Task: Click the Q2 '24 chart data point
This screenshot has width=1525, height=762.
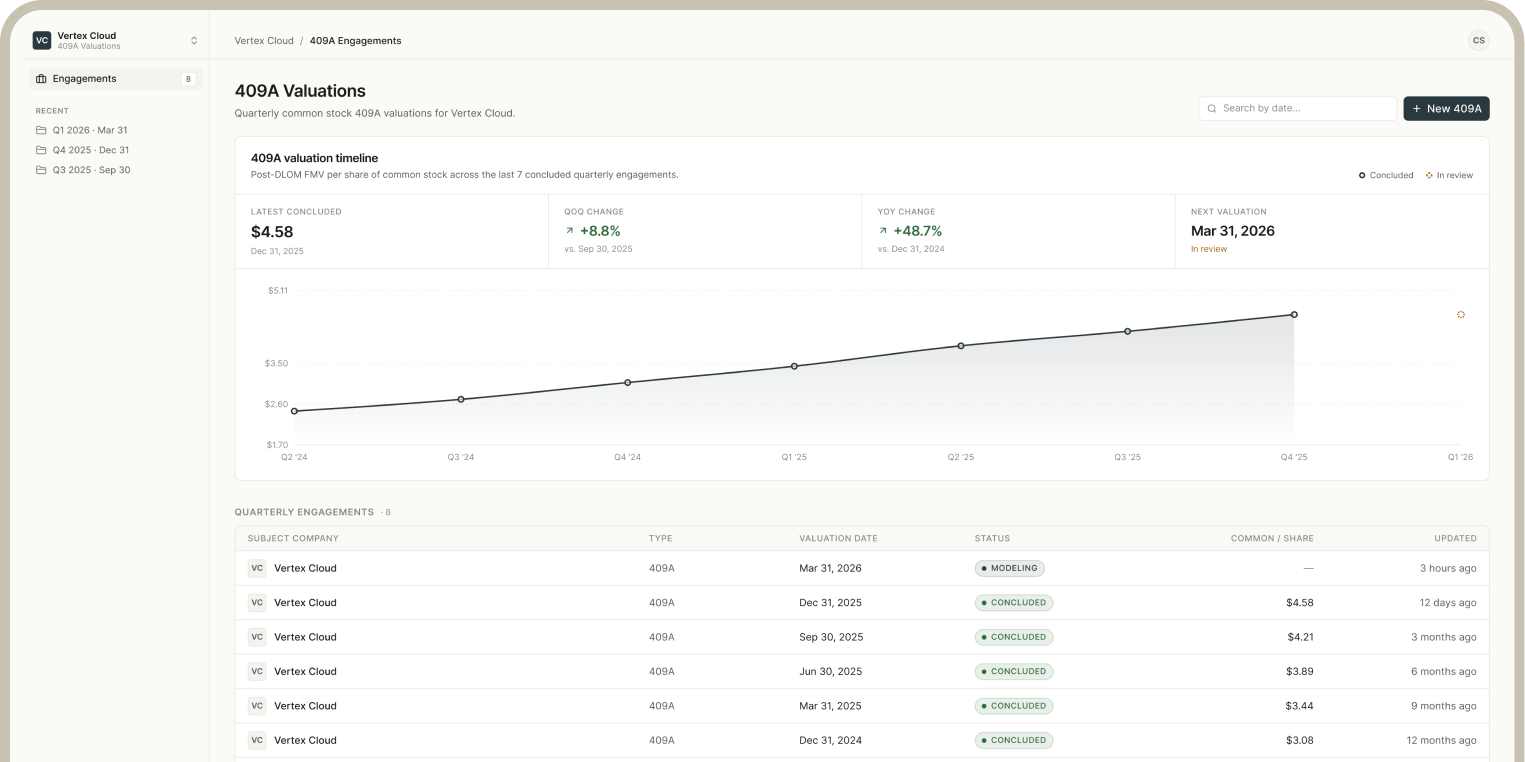Action: tap(294, 411)
